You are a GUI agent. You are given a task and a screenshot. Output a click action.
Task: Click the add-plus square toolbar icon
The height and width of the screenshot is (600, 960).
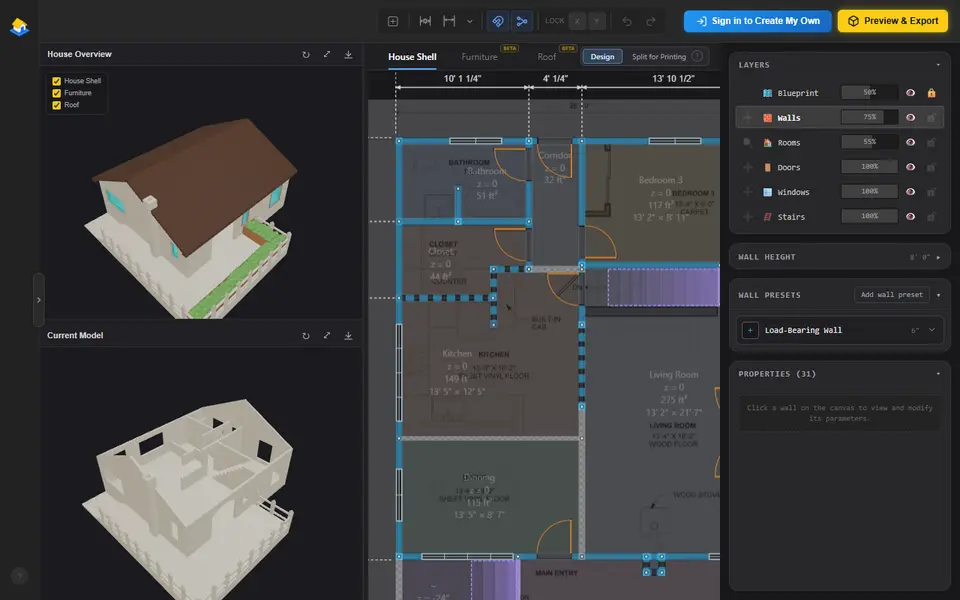tap(393, 21)
